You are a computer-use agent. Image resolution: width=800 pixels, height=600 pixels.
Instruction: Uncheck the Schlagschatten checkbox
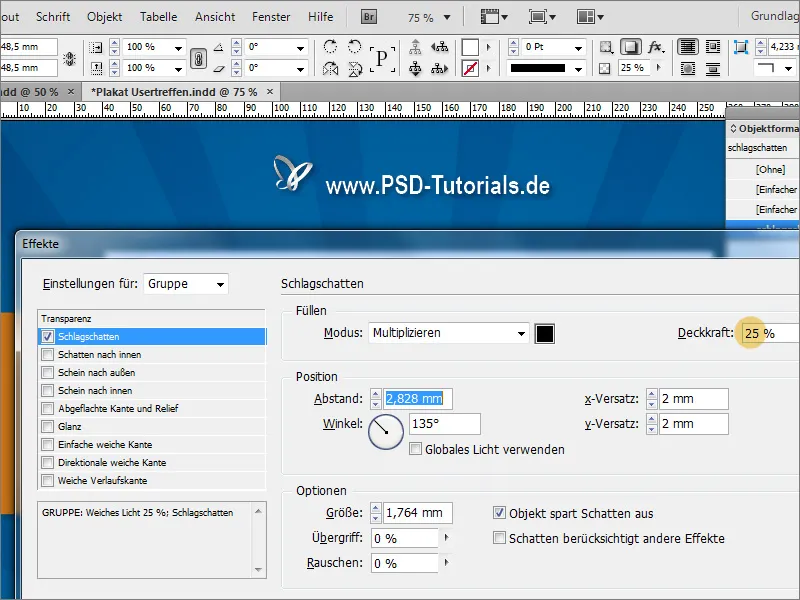pos(47,337)
